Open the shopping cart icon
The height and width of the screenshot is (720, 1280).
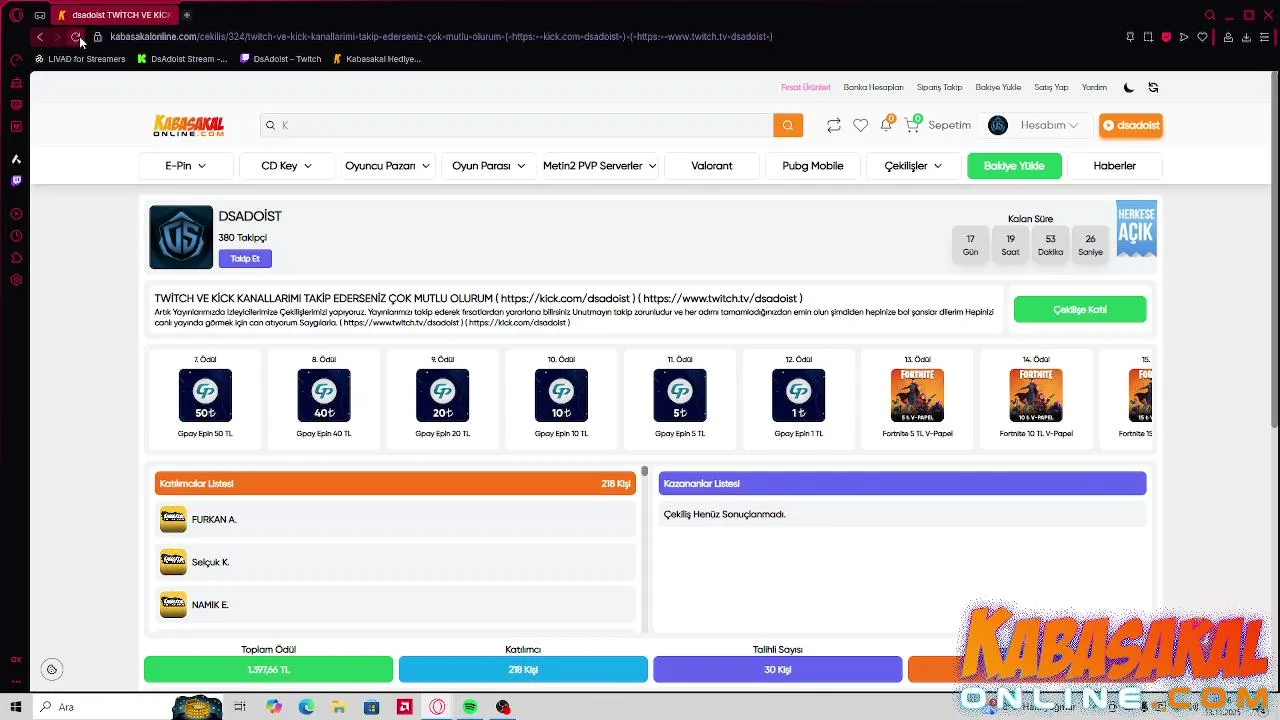912,125
